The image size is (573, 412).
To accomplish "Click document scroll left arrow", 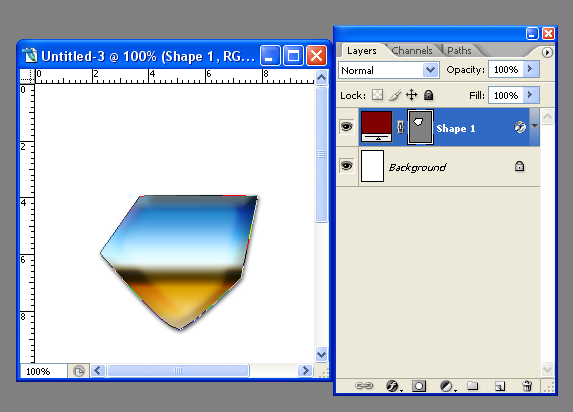I will [98, 371].
